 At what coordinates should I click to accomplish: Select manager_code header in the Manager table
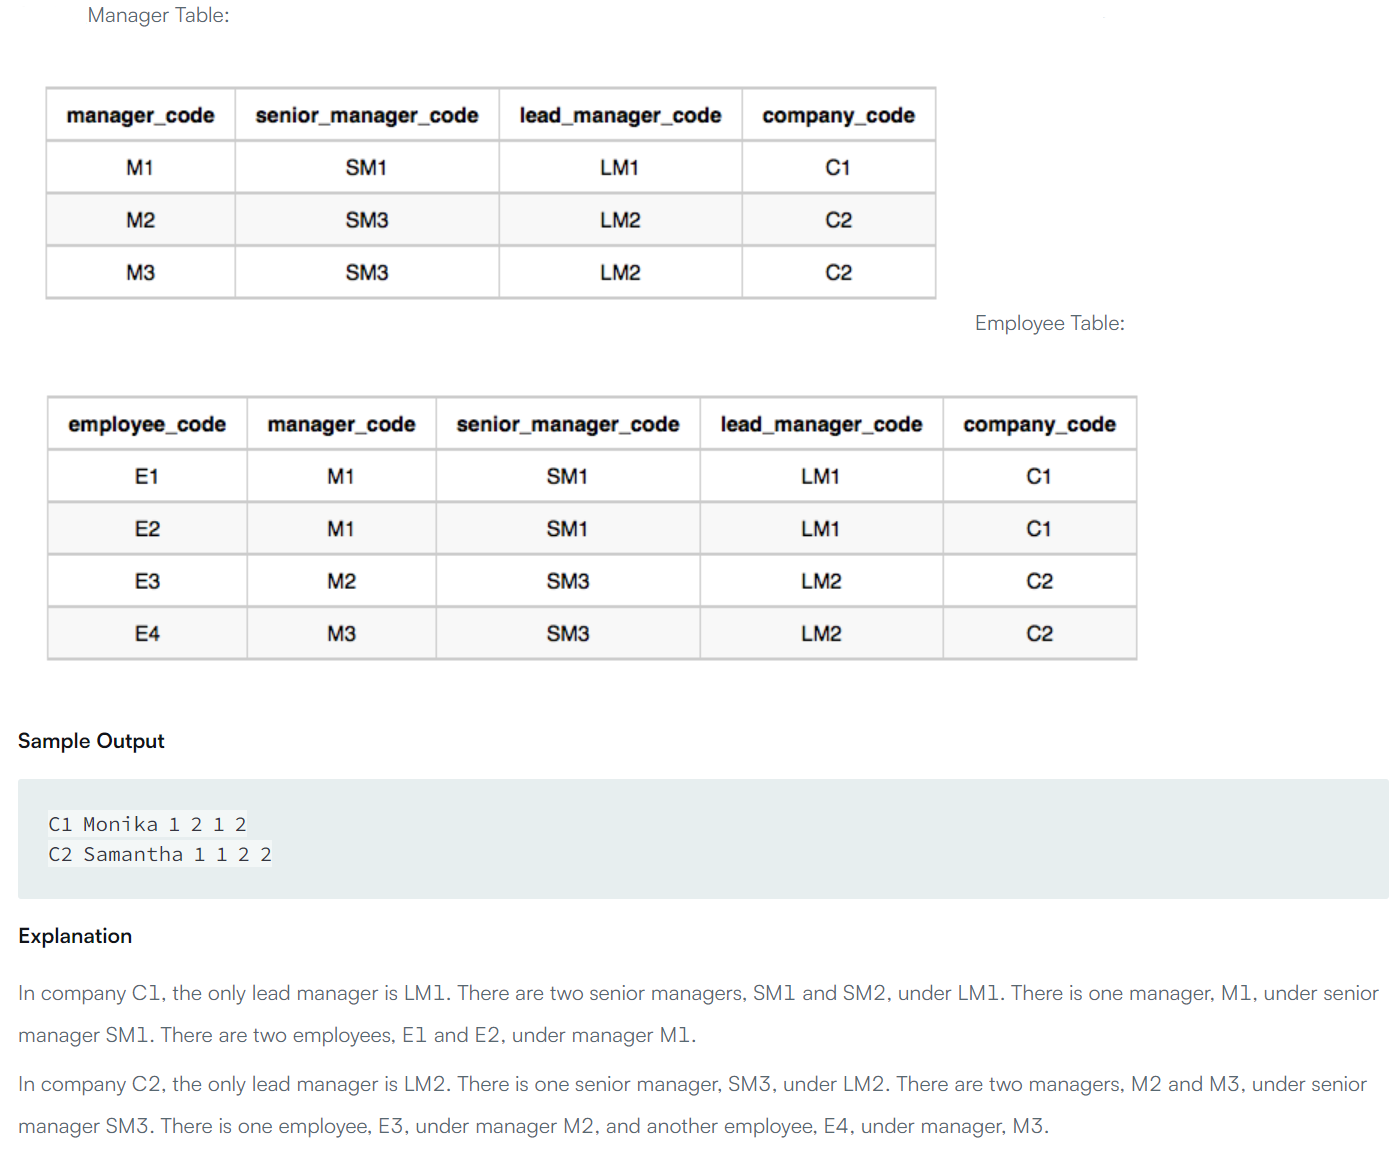(x=140, y=115)
